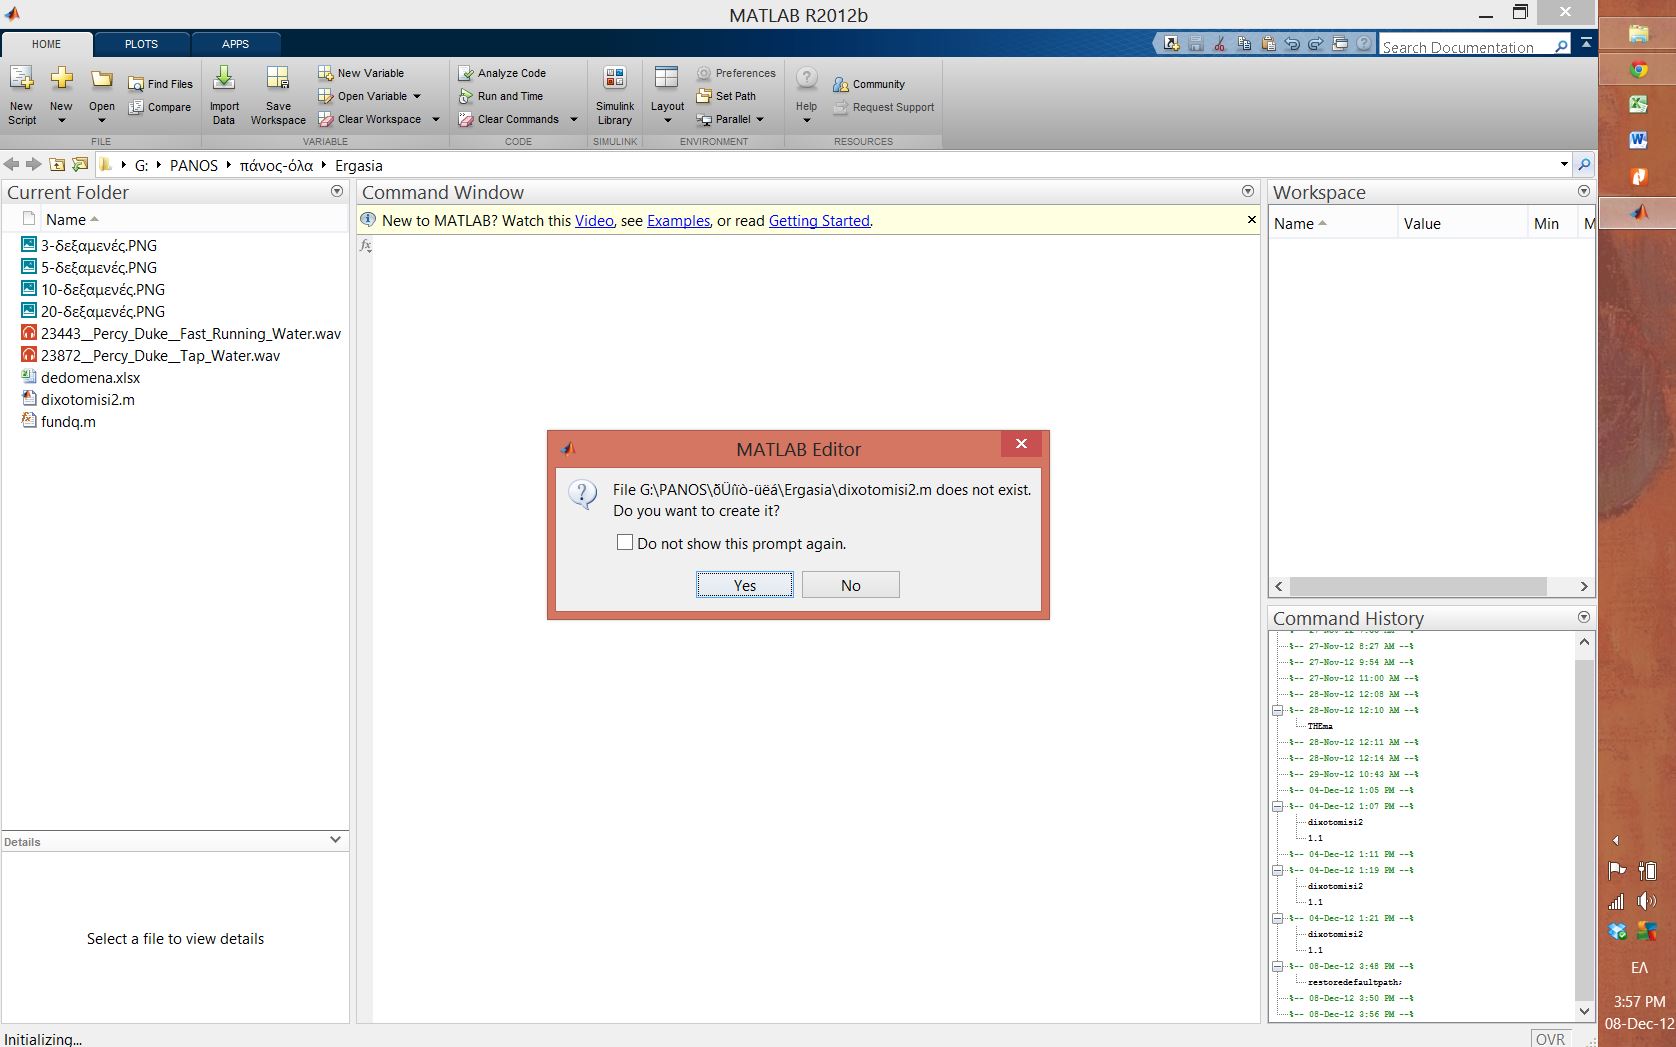The width and height of the screenshot is (1676, 1047).
Task: Expand the Layout dropdown
Action: 667,120
